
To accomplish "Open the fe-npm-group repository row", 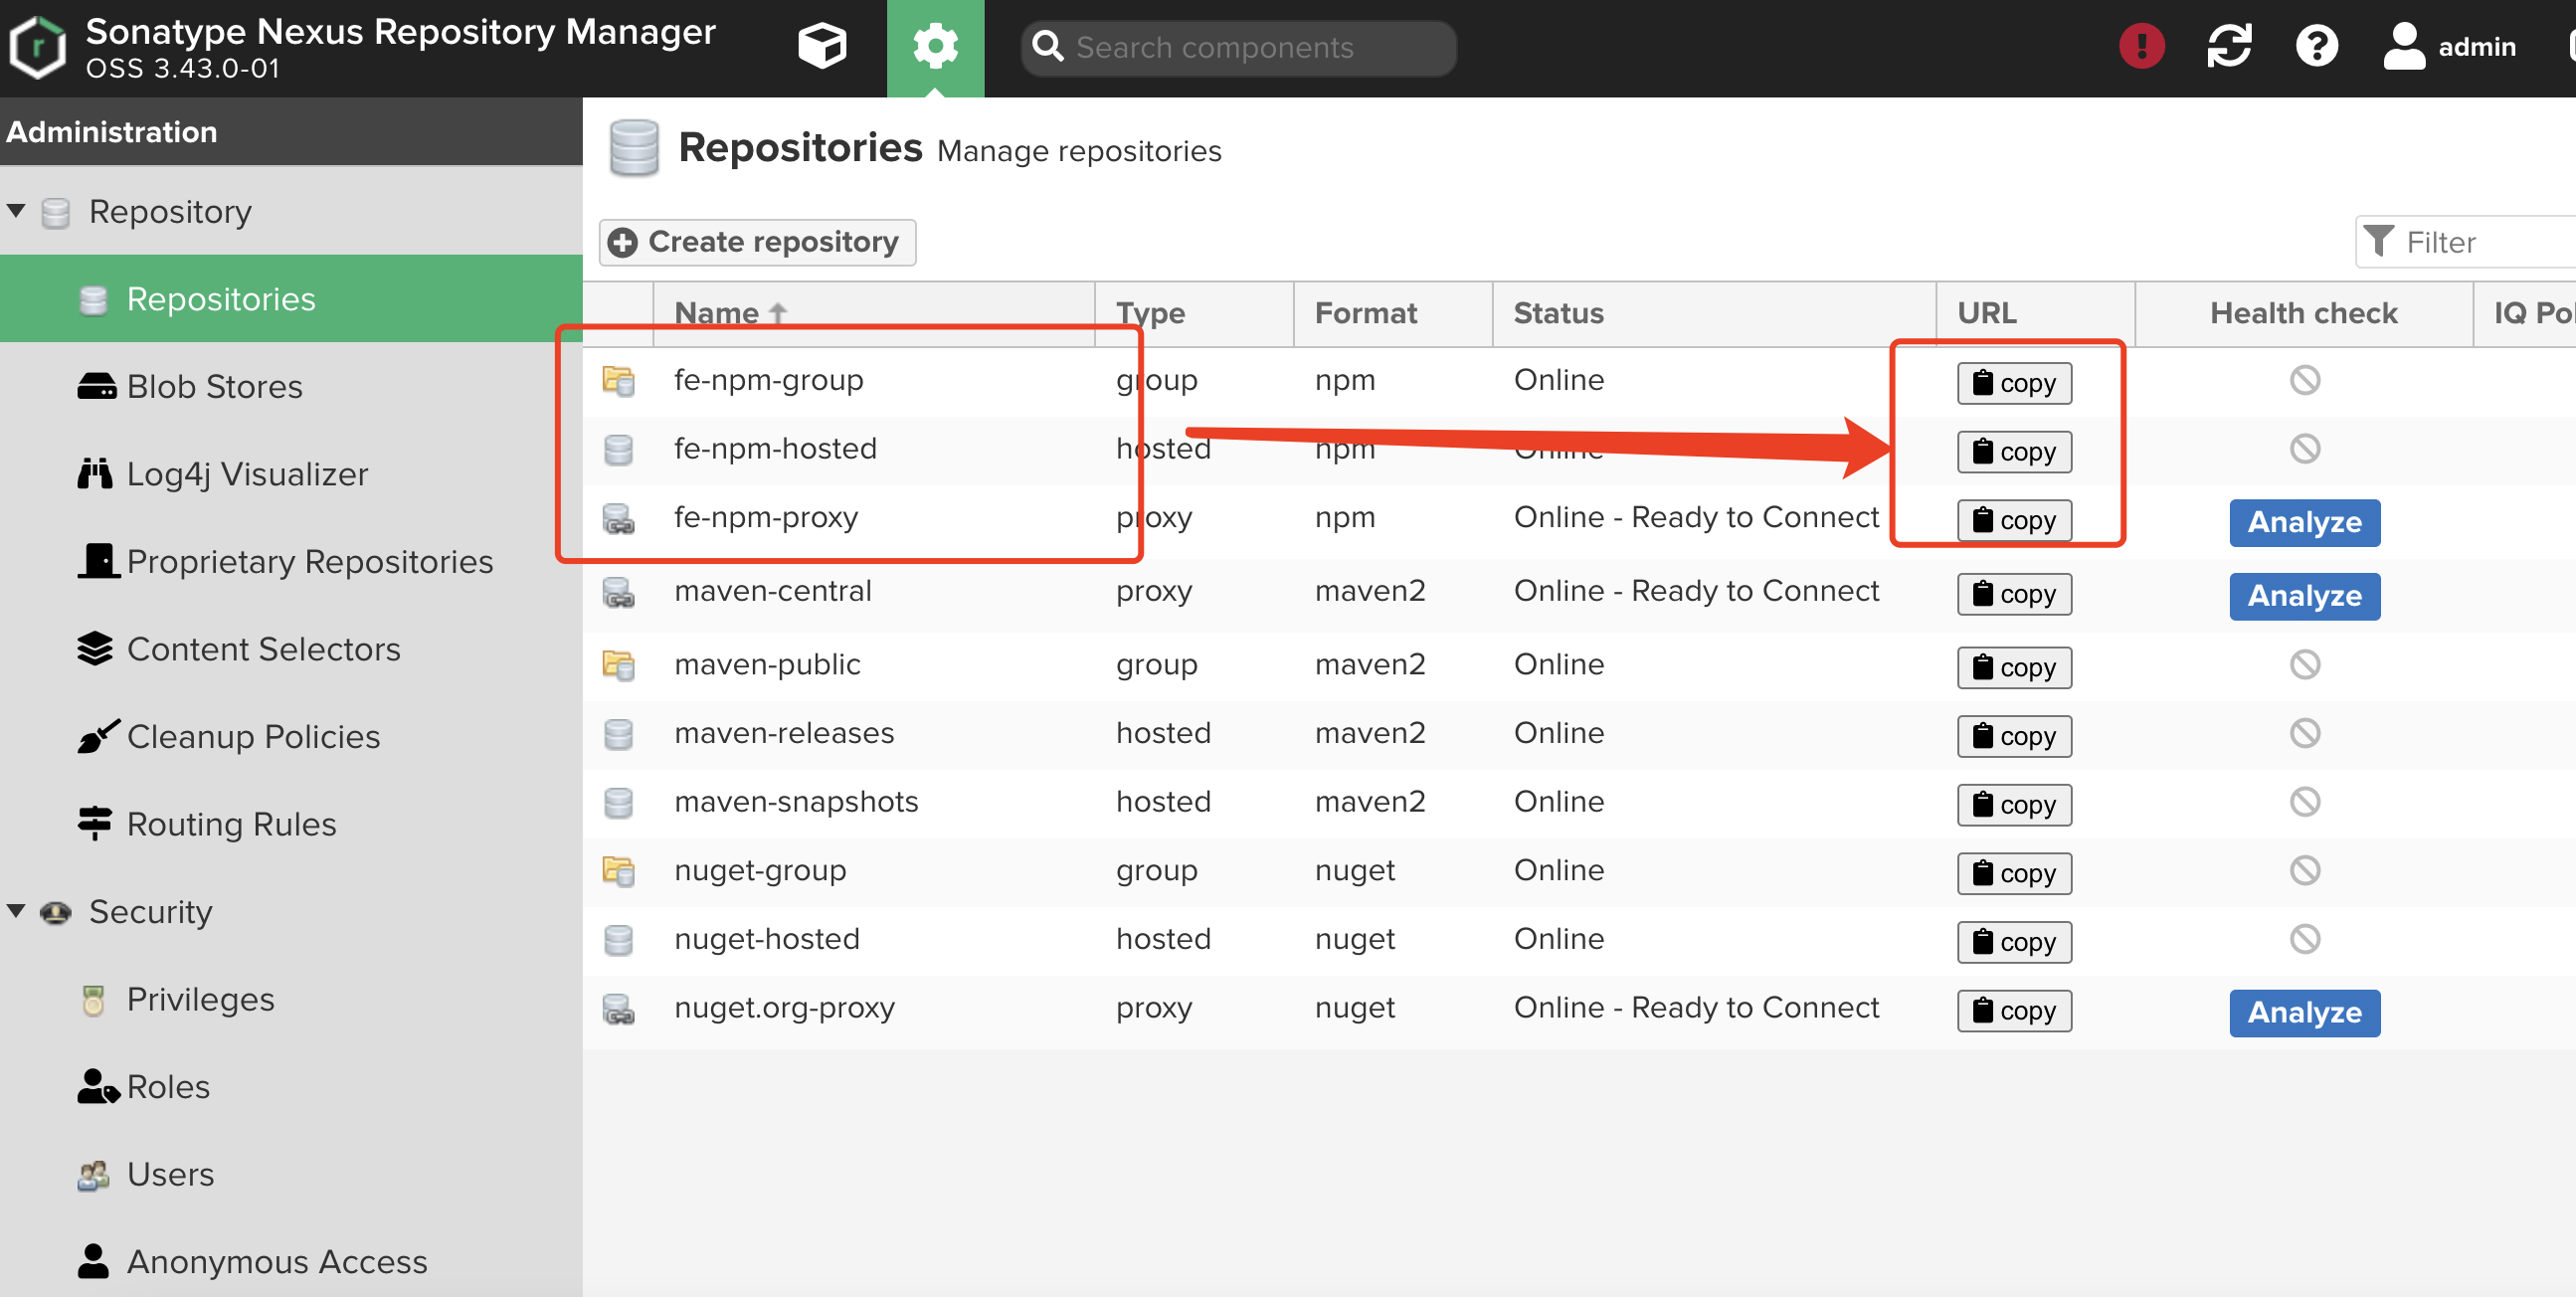I will click(1579, 381).
